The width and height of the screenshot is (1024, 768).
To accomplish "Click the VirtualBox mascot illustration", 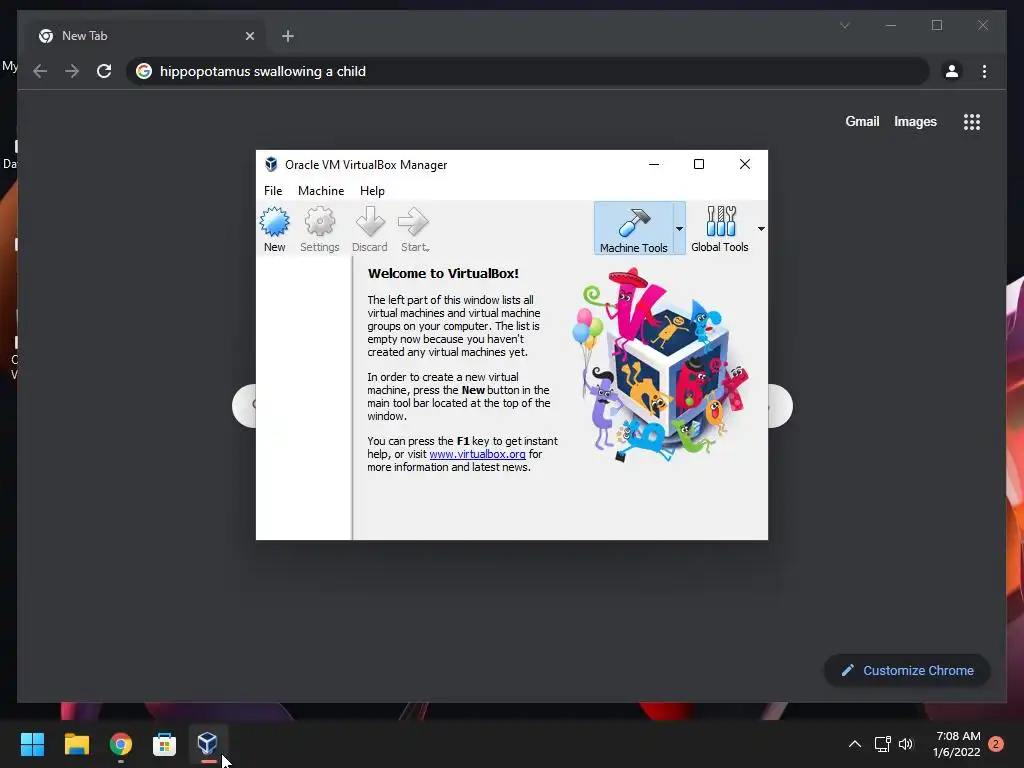I will (661, 364).
